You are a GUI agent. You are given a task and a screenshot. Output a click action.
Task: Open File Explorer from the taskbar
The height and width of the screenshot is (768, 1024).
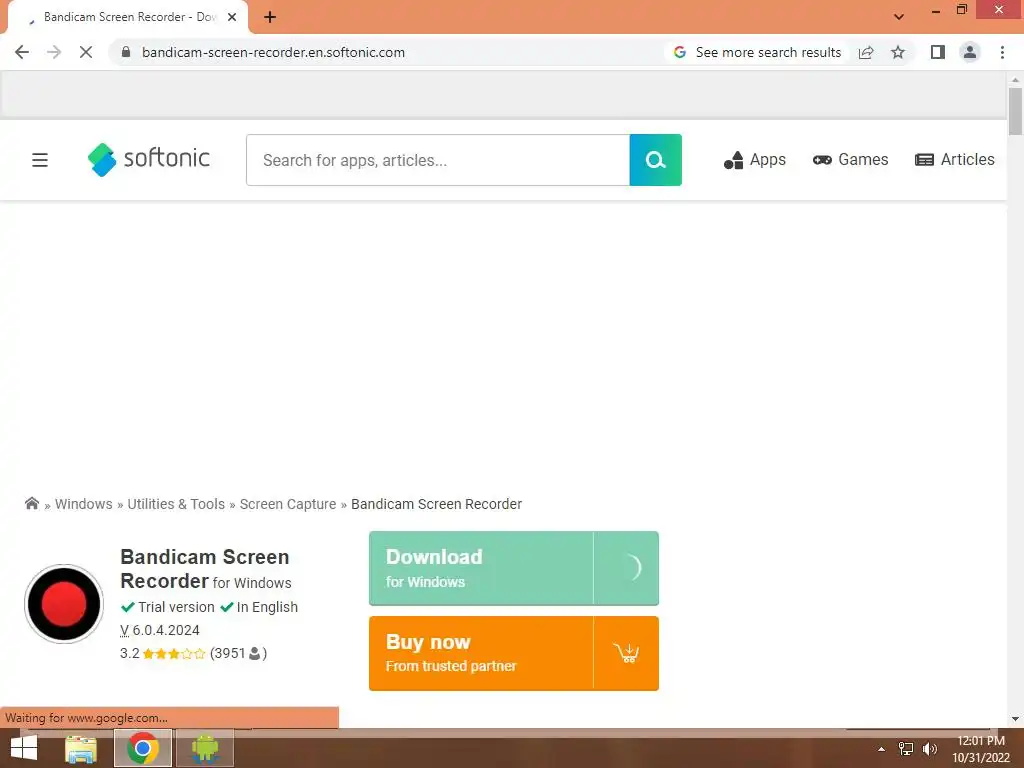[x=81, y=748]
